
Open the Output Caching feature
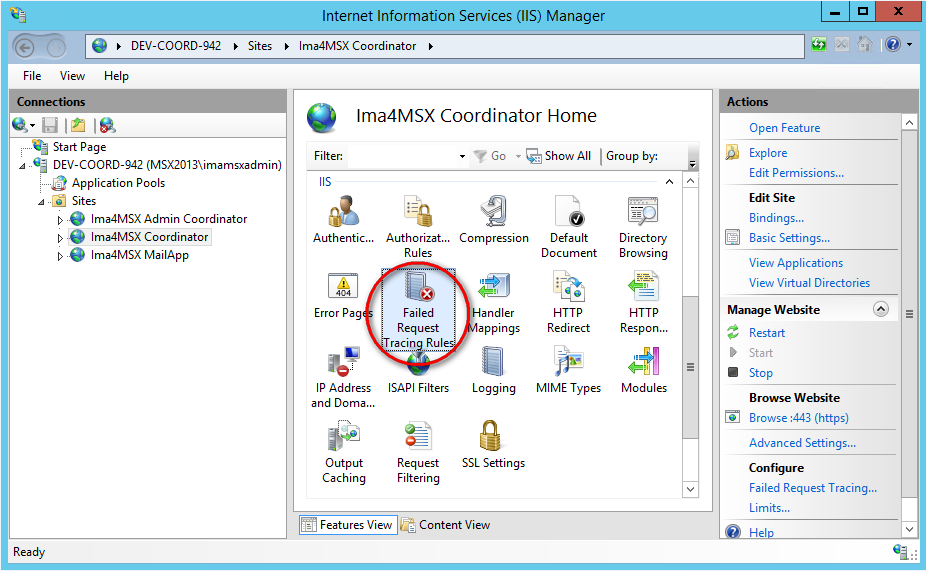point(344,452)
